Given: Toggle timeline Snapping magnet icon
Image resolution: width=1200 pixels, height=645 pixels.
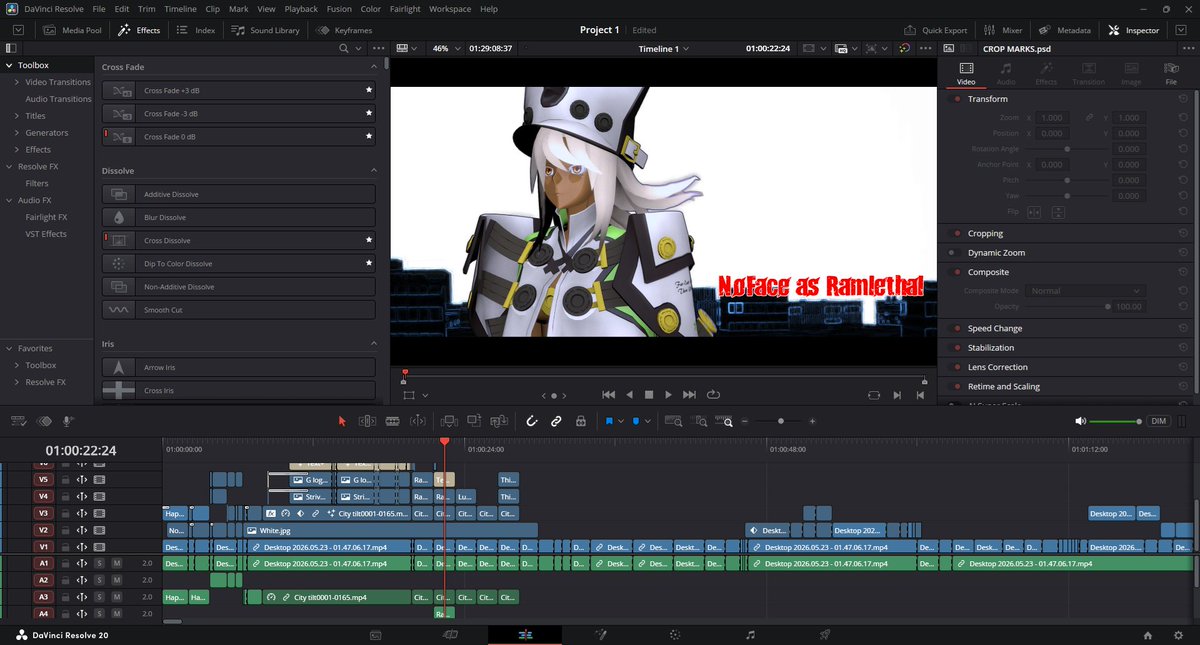Looking at the screenshot, I should tap(532, 422).
